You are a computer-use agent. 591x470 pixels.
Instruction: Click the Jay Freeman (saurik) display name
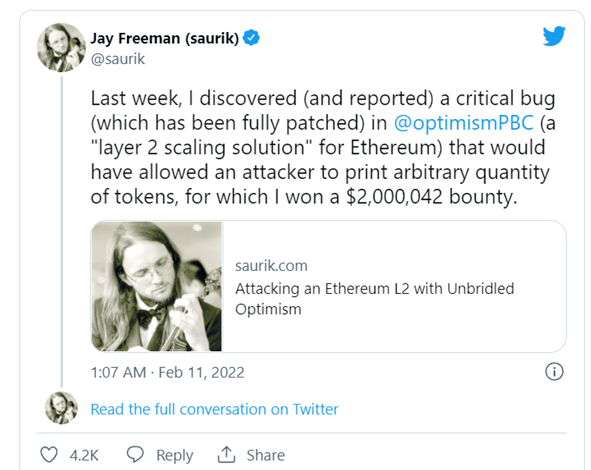click(x=165, y=38)
